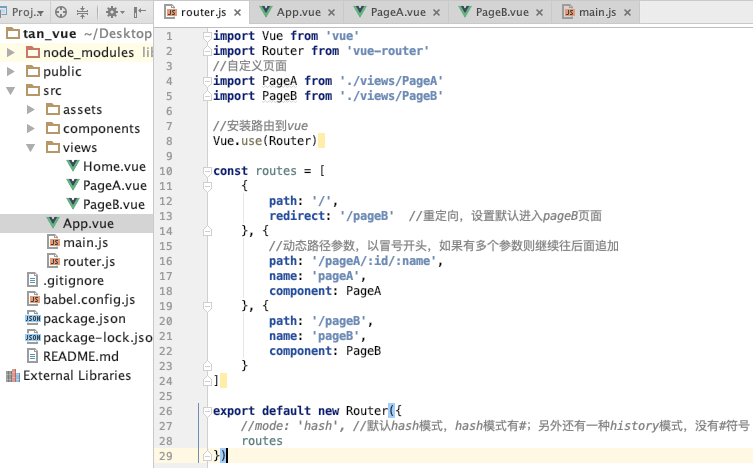Click the redirect '/pageB' string
Image resolution: width=753 pixels, height=468 pixels.
point(367,216)
